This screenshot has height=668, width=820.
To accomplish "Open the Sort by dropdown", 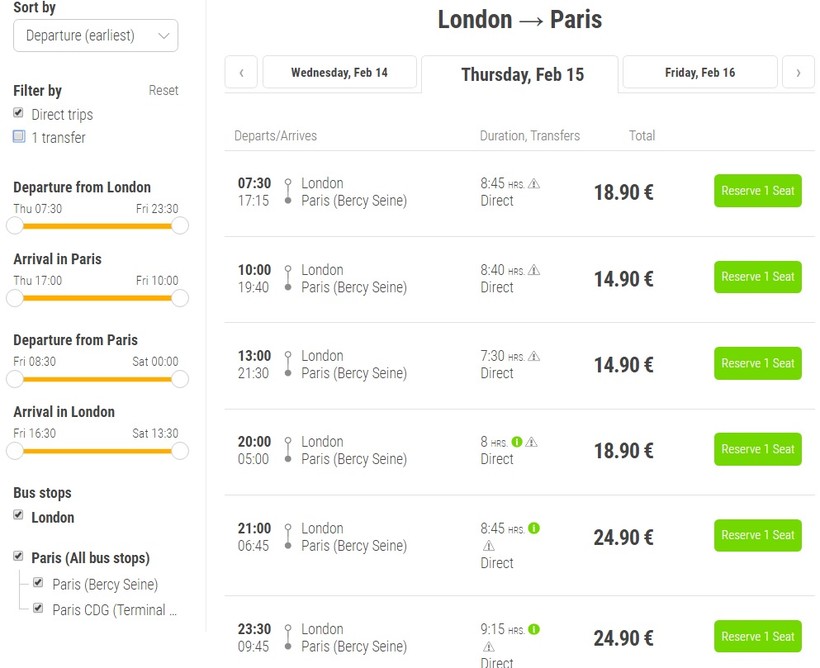I will 96,36.
